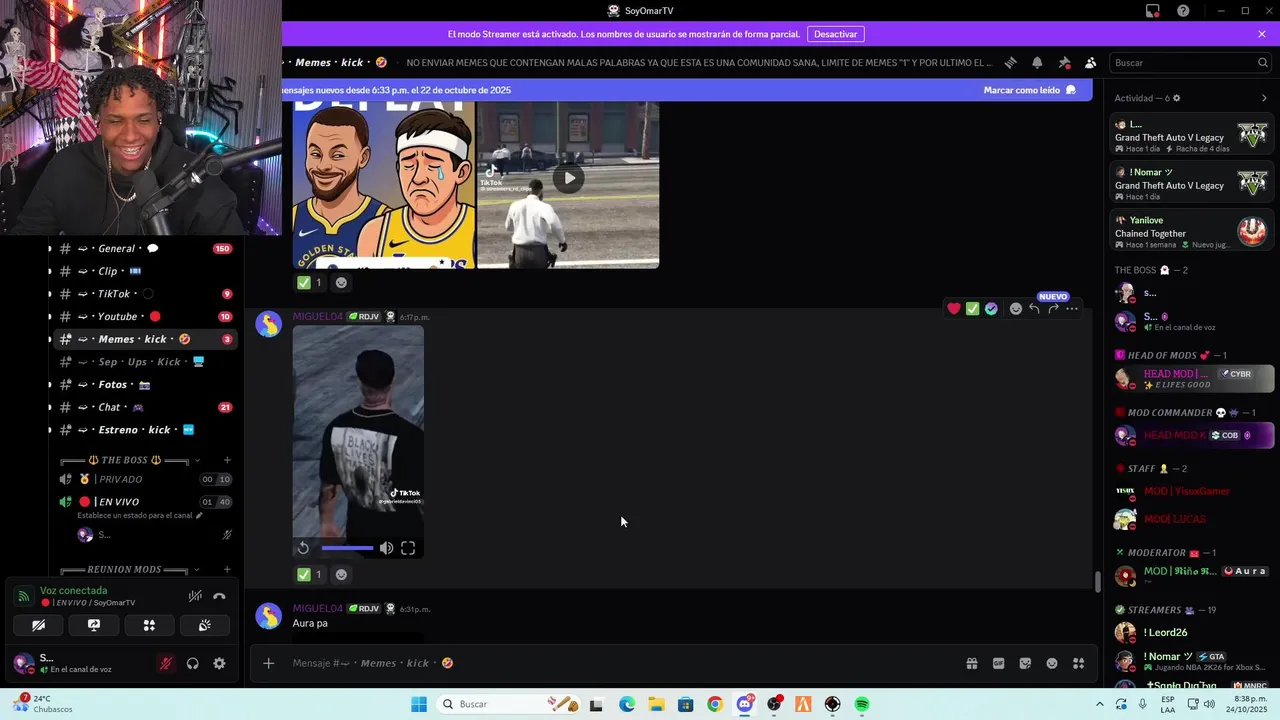Image resolution: width=1280 pixels, height=720 pixels.
Task: Open emoji picker in message bar
Action: (x=1052, y=663)
